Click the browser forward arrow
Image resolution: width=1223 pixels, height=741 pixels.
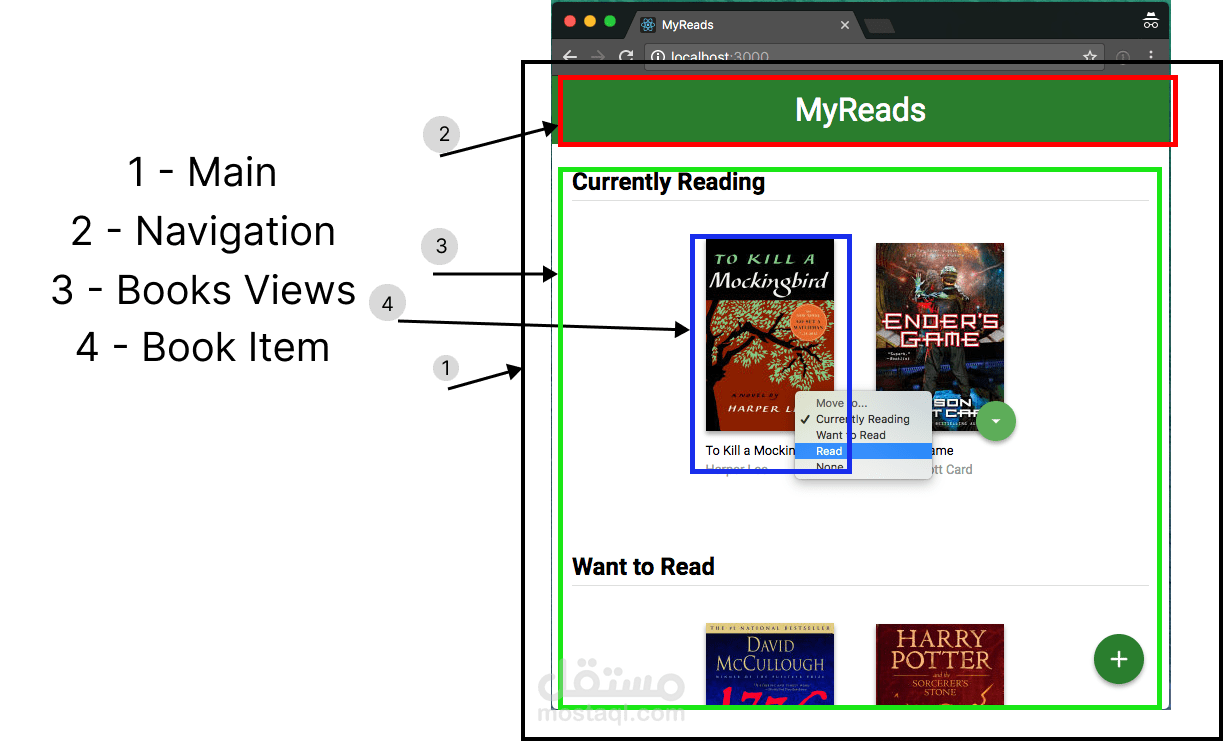(597, 57)
